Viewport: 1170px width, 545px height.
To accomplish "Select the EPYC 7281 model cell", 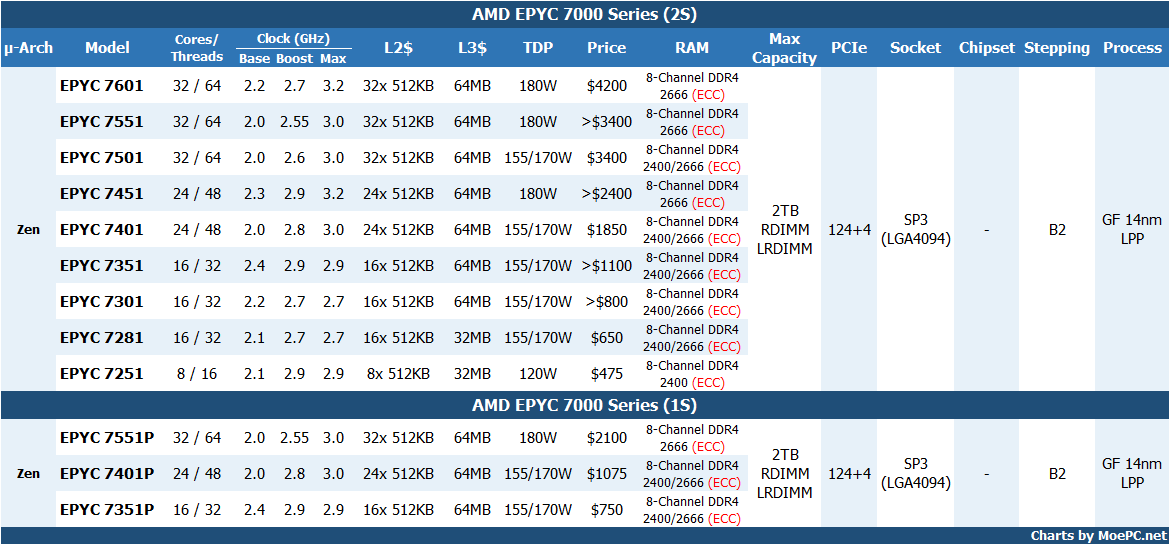I will [101, 337].
